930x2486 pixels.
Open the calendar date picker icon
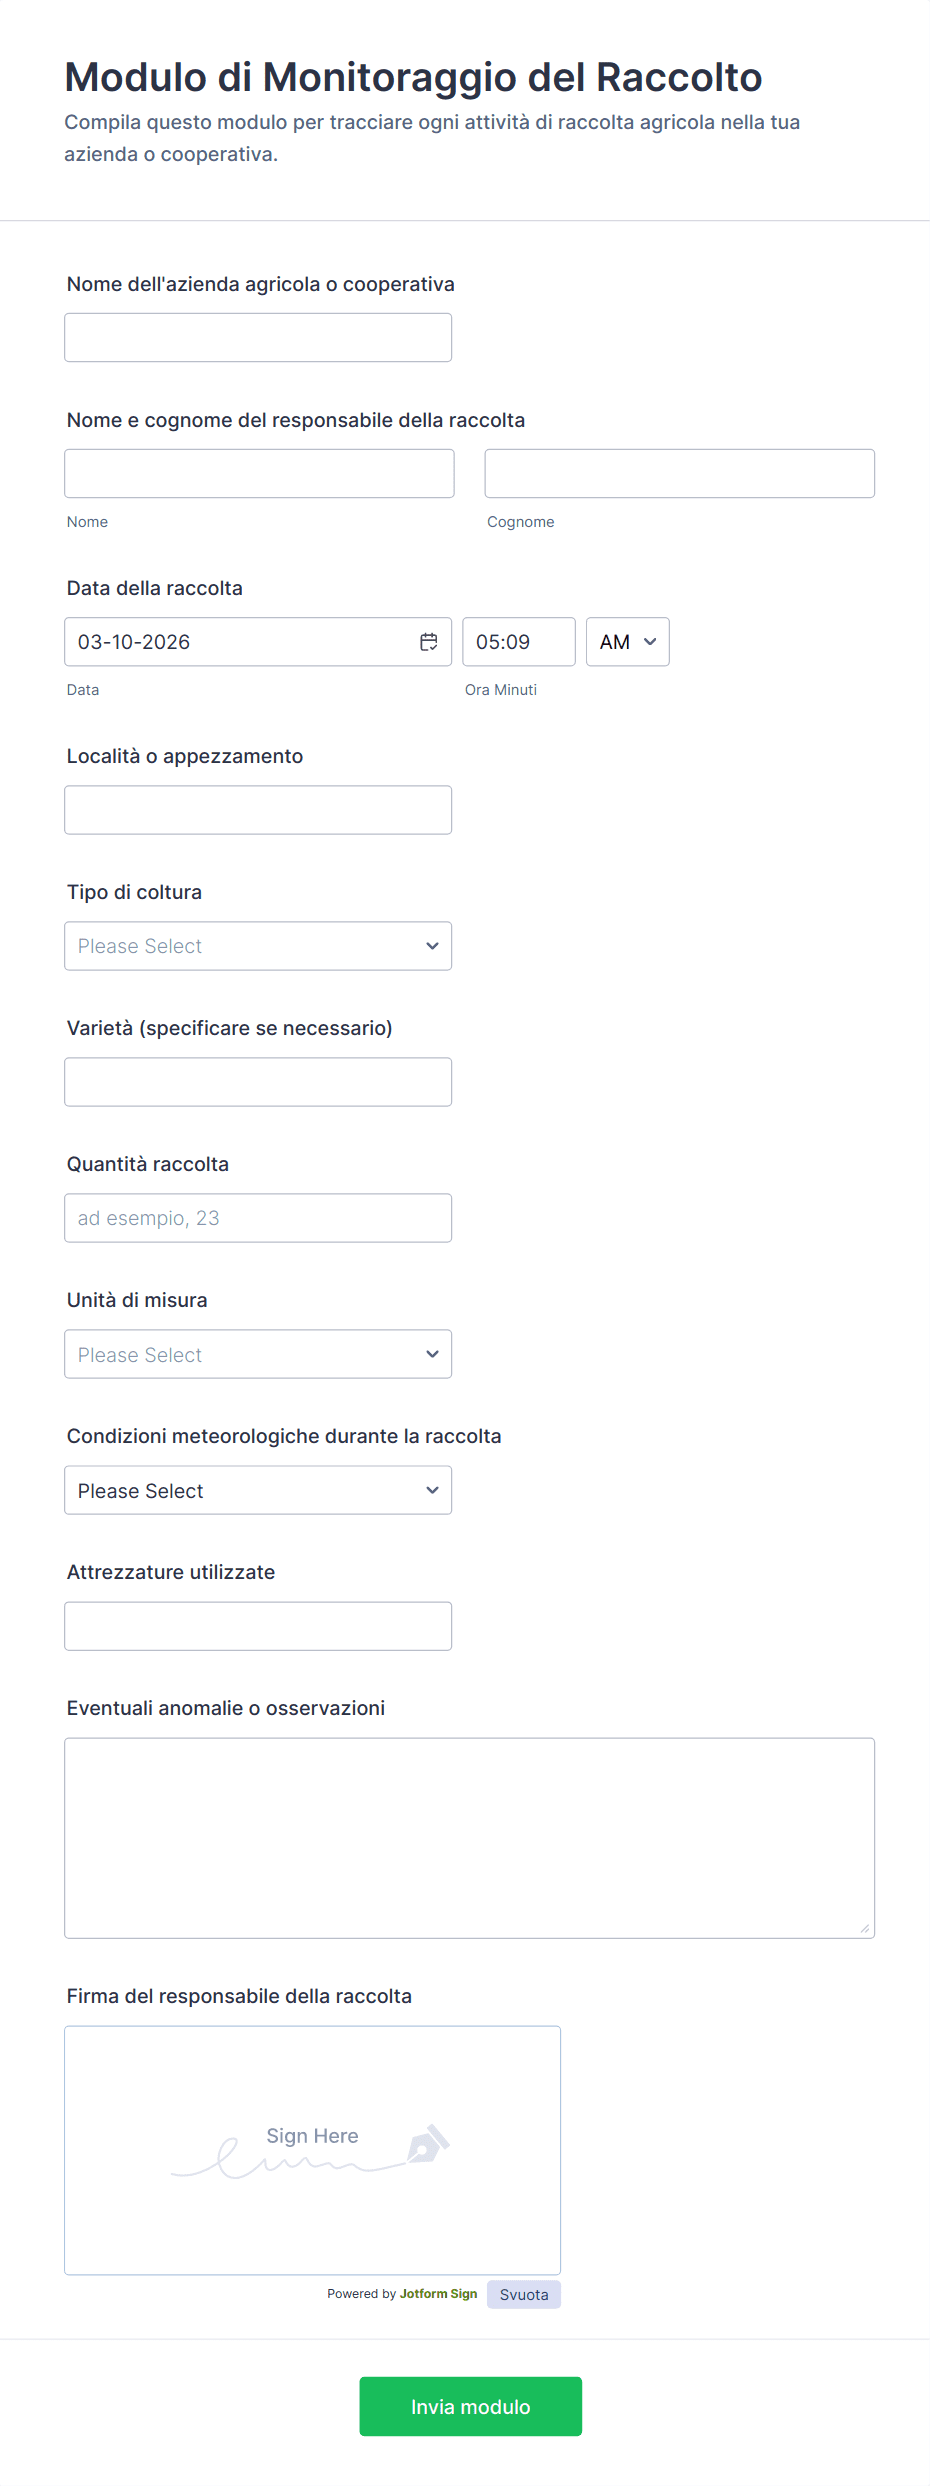click(429, 642)
